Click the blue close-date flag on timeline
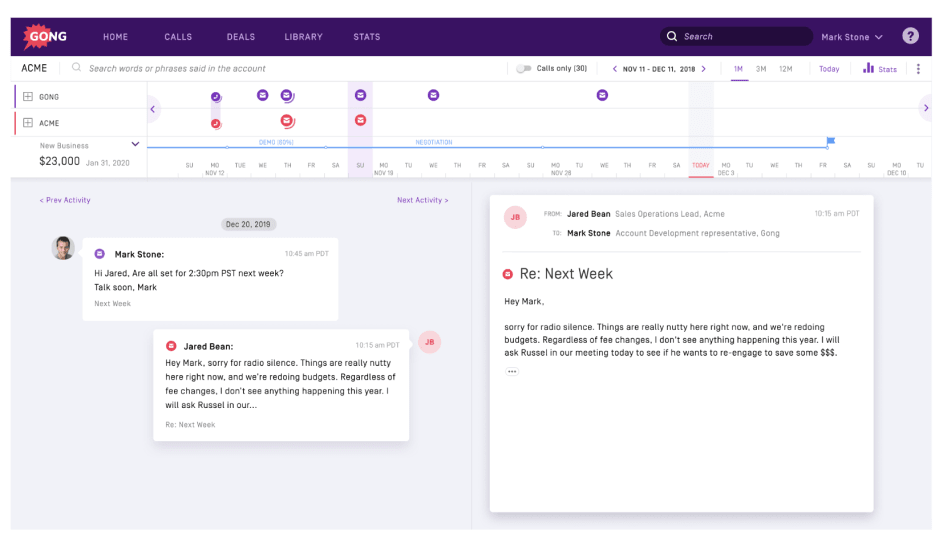This screenshot has width=939, height=540. point(830,141)
